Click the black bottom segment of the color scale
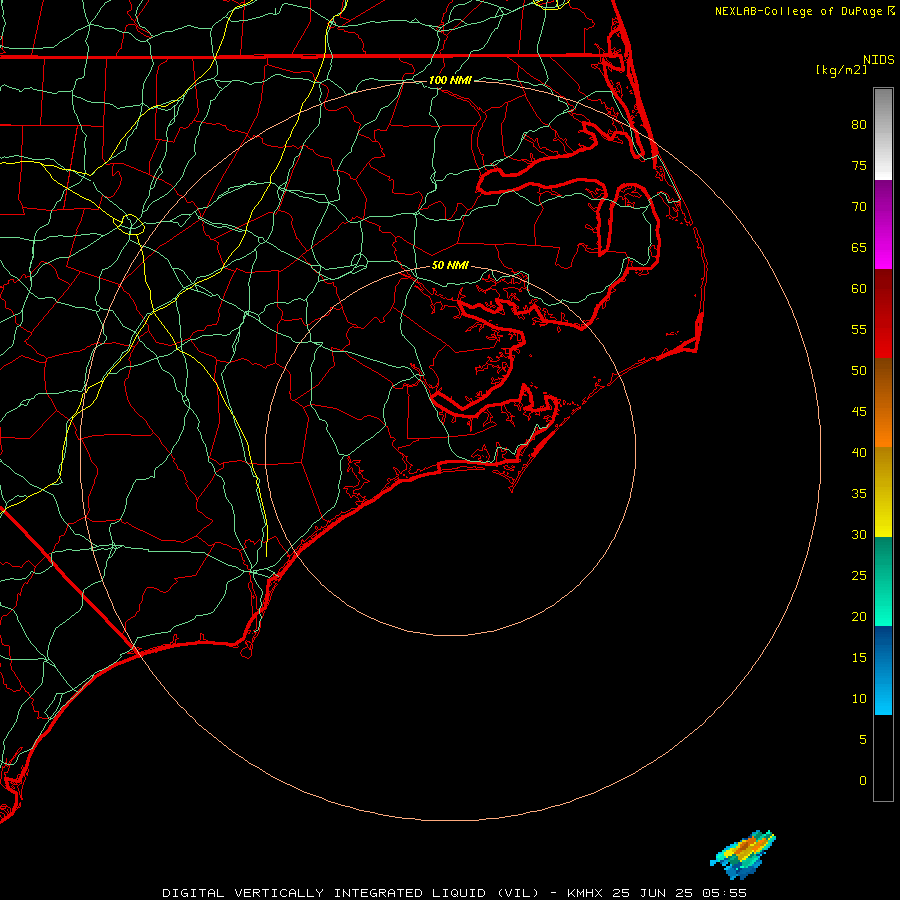The width and height of the screenshot is (900, 900). (883, 757)
